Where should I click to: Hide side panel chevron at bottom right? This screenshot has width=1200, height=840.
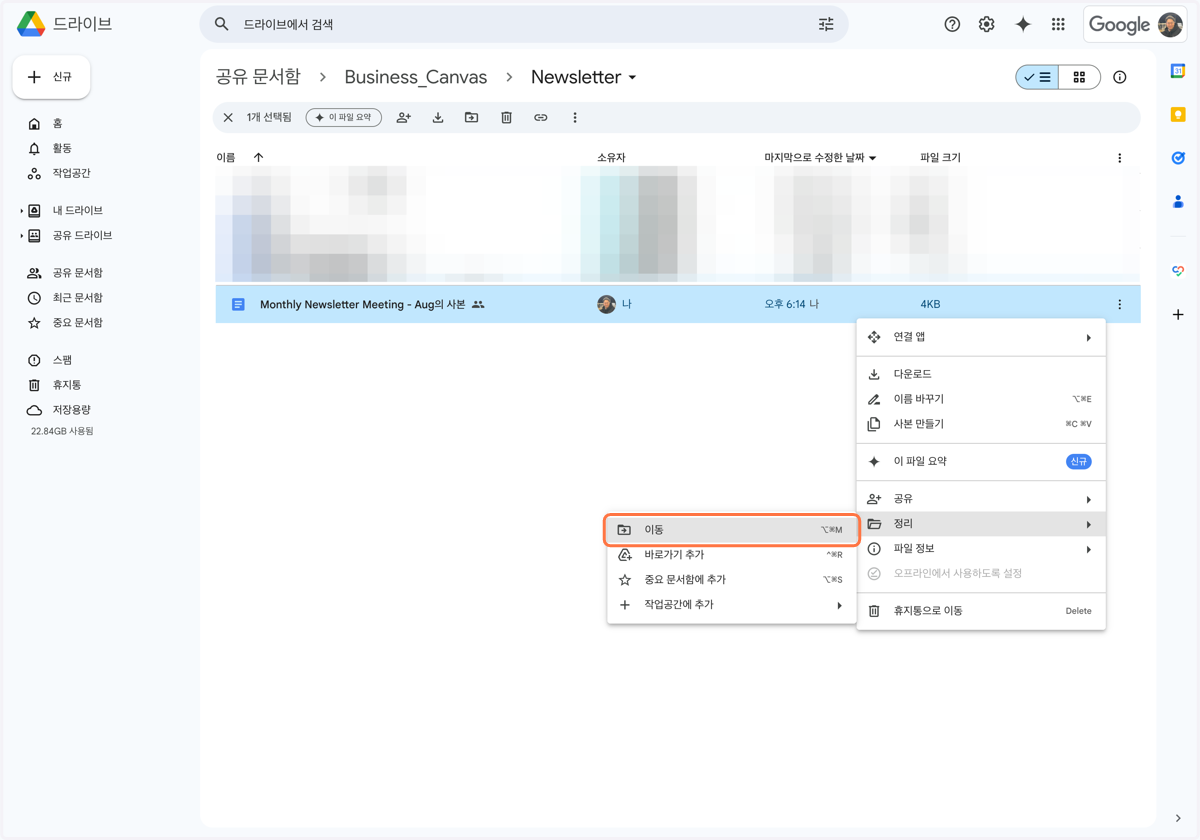pos(1178,818)
